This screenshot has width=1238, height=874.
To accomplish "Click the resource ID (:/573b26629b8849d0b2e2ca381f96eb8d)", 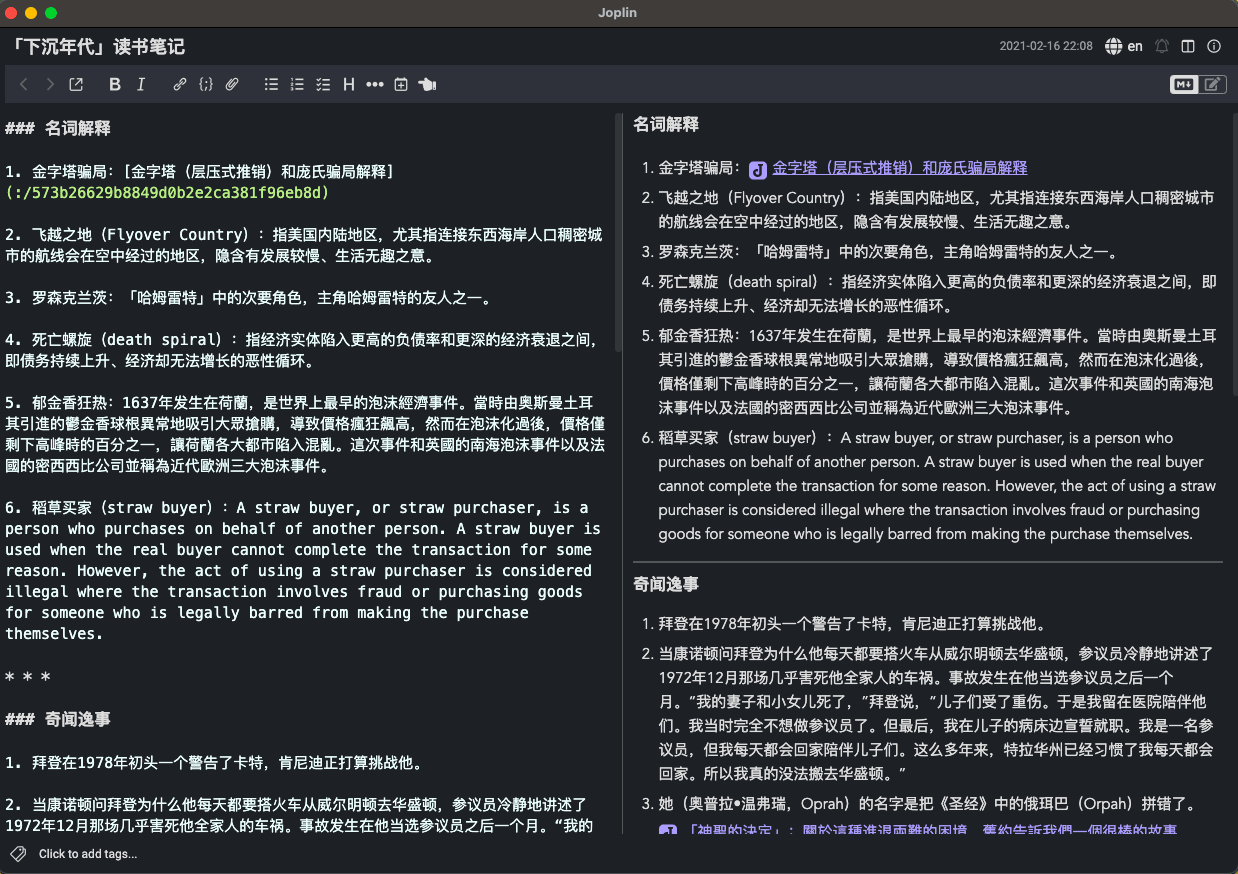I will (x=167, y=192).
